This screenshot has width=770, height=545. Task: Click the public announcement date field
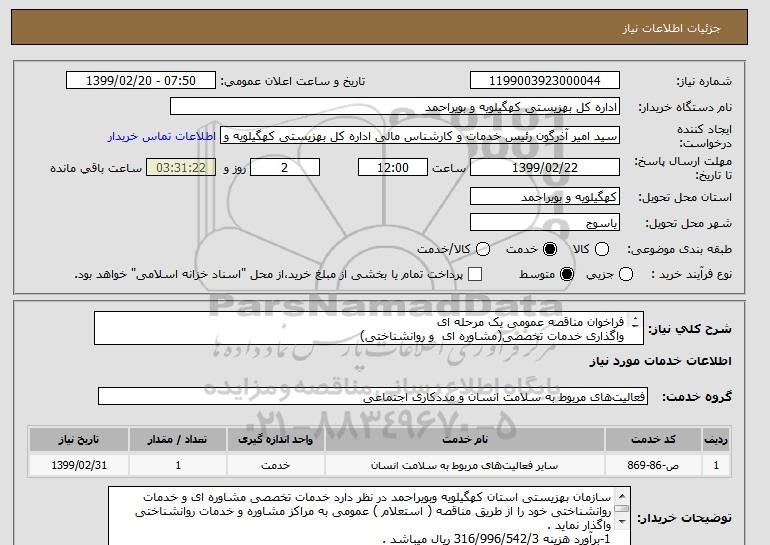(x=141, y=81)
